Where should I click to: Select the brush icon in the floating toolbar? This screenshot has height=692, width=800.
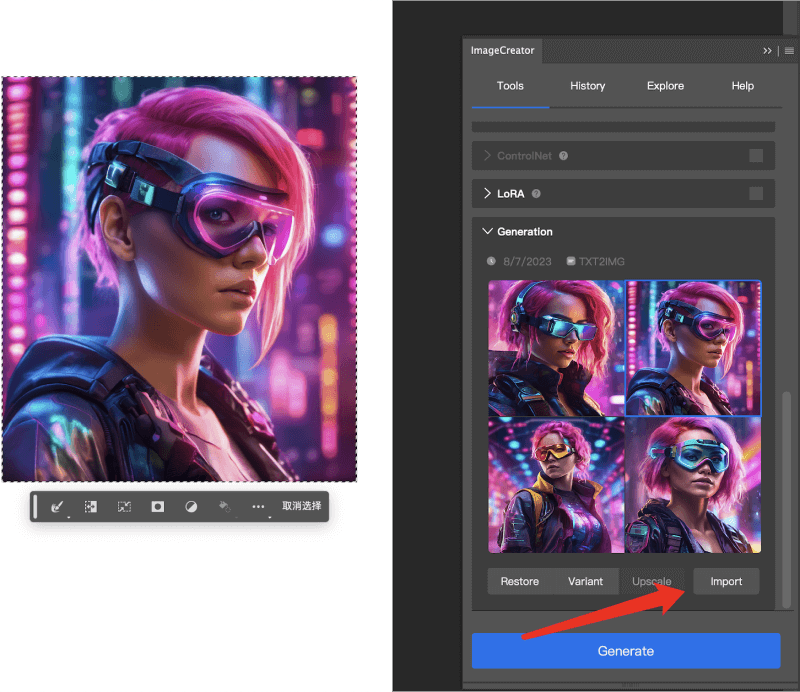tap(56, 507)
